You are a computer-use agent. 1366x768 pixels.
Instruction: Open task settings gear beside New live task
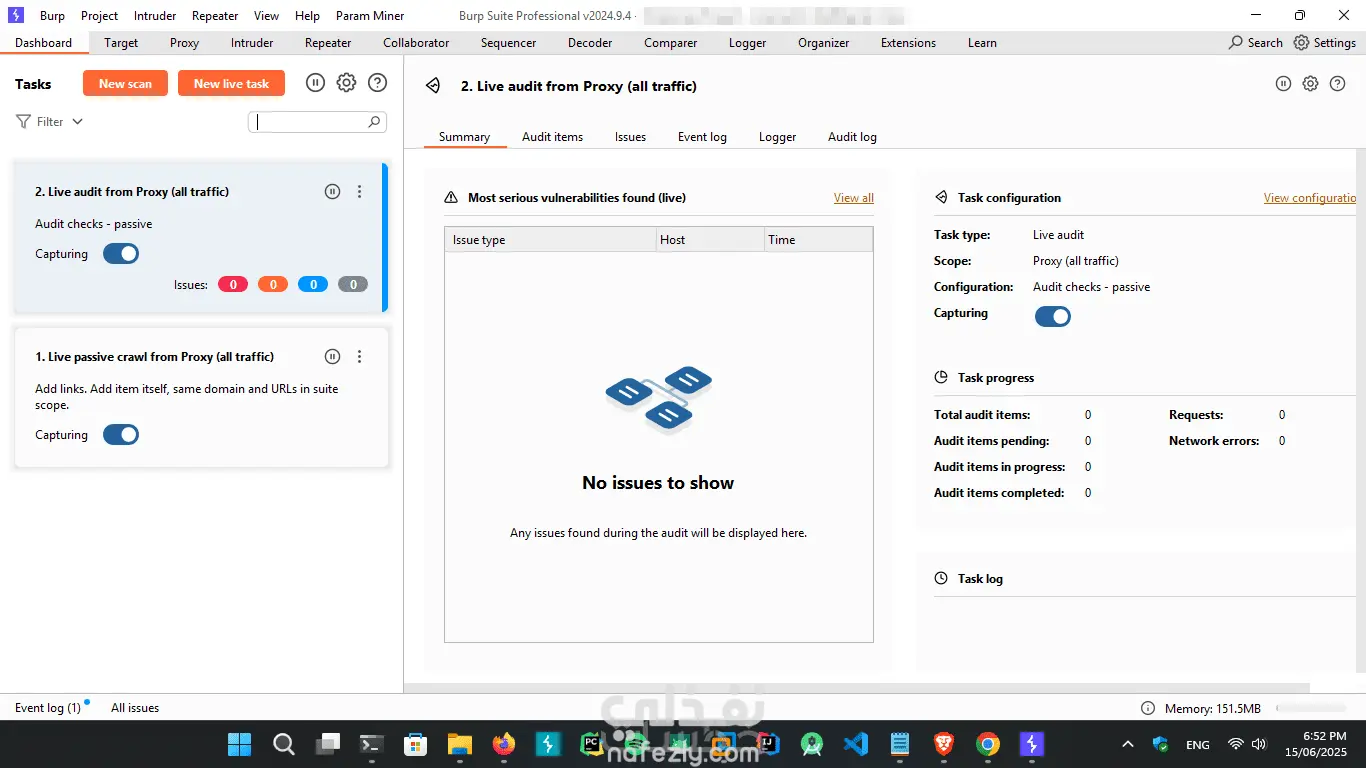coord(346,83)
